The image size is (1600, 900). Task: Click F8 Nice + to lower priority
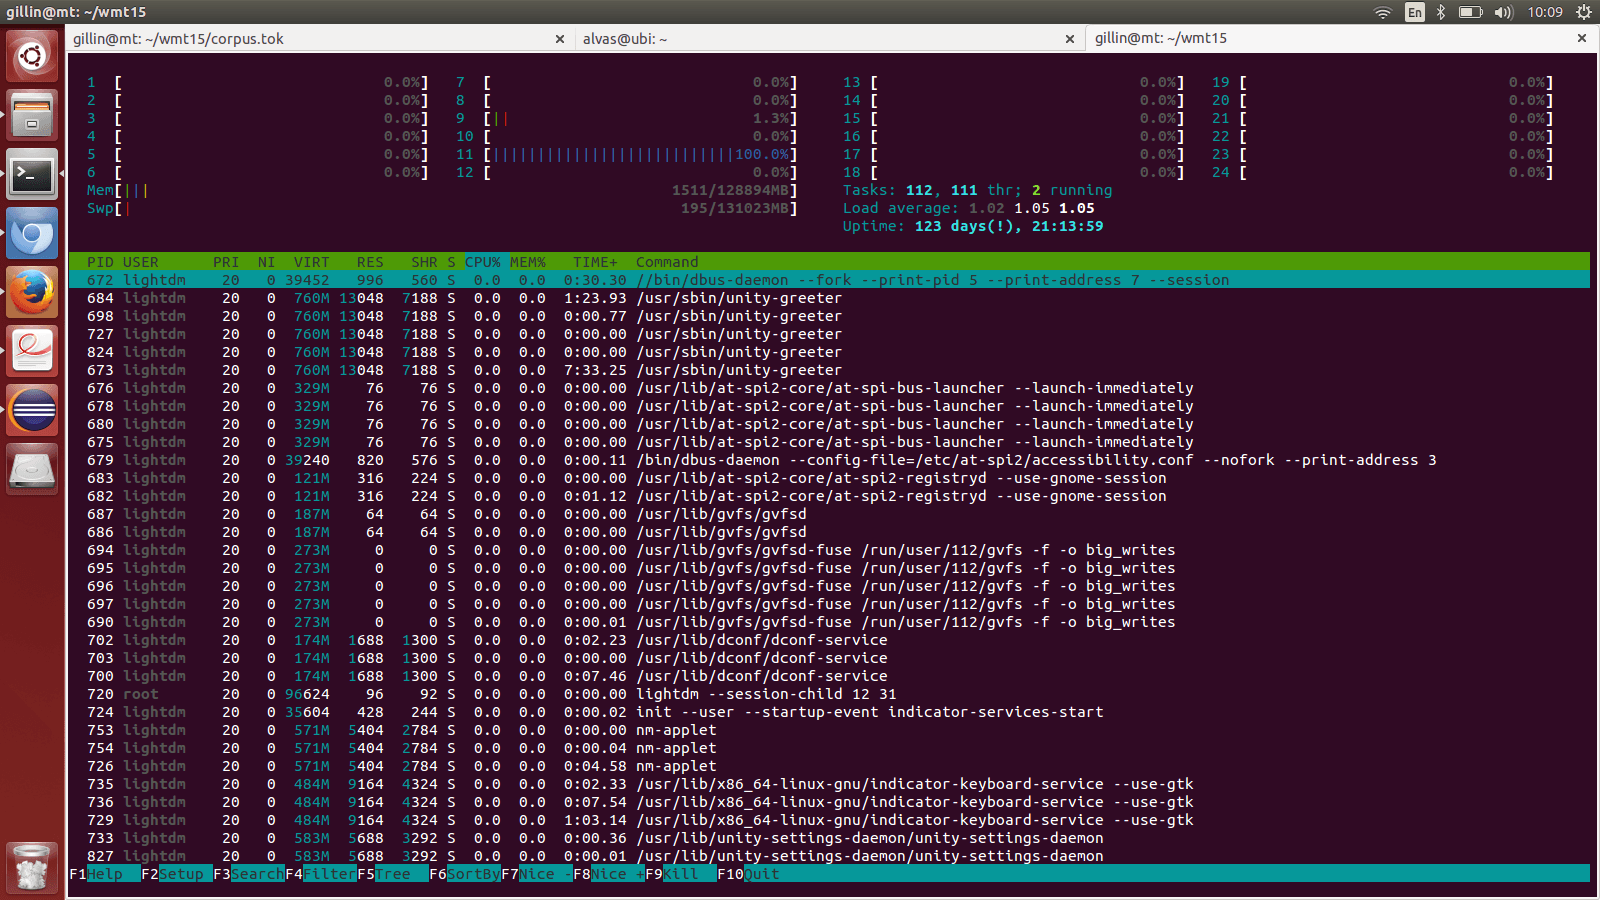click(609, 874)
